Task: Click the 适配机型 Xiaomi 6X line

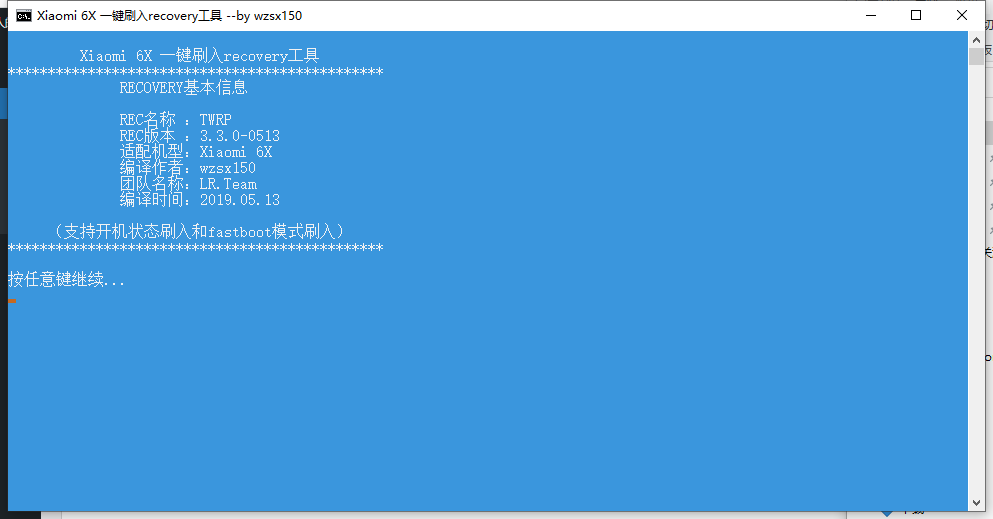Action: coord(196,151)
